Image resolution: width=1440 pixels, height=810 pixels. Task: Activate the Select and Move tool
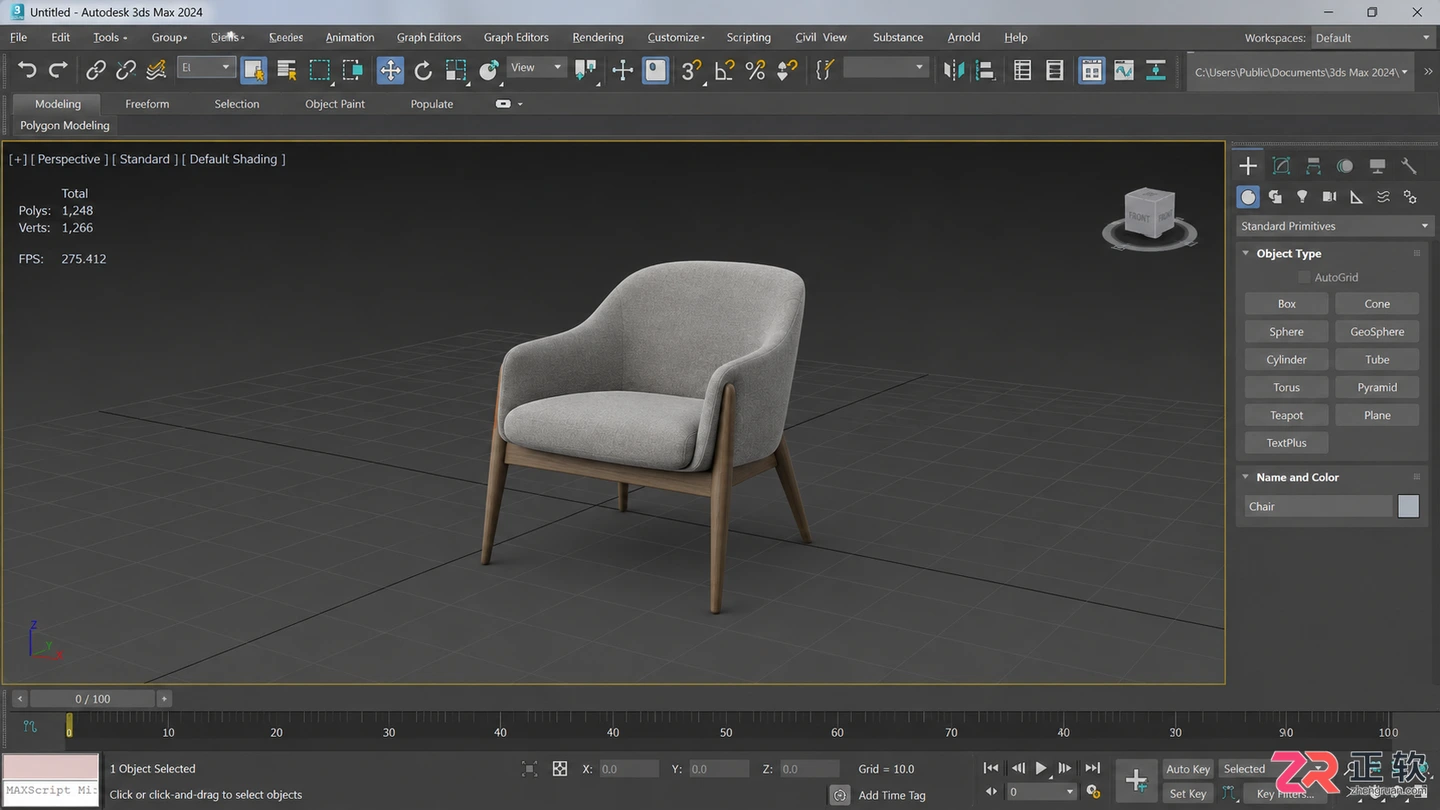click(390, 70)
